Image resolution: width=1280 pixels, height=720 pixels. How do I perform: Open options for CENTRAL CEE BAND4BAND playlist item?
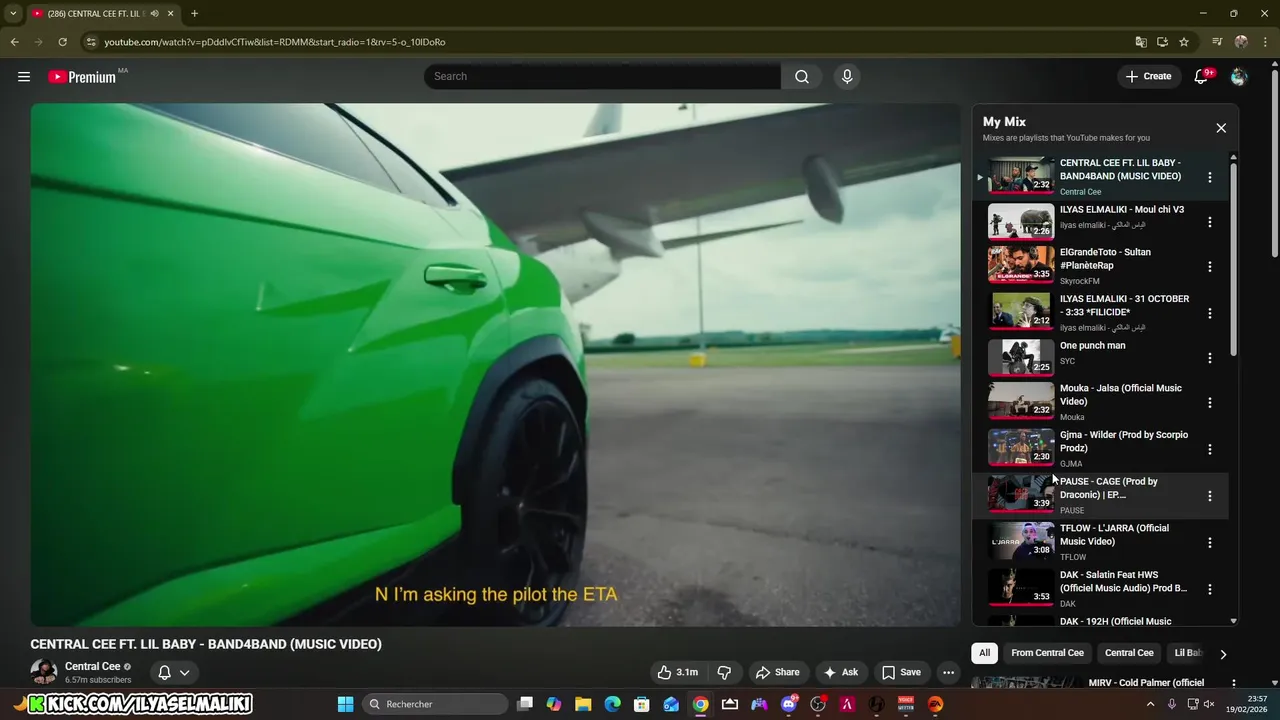click(1209, 177)
